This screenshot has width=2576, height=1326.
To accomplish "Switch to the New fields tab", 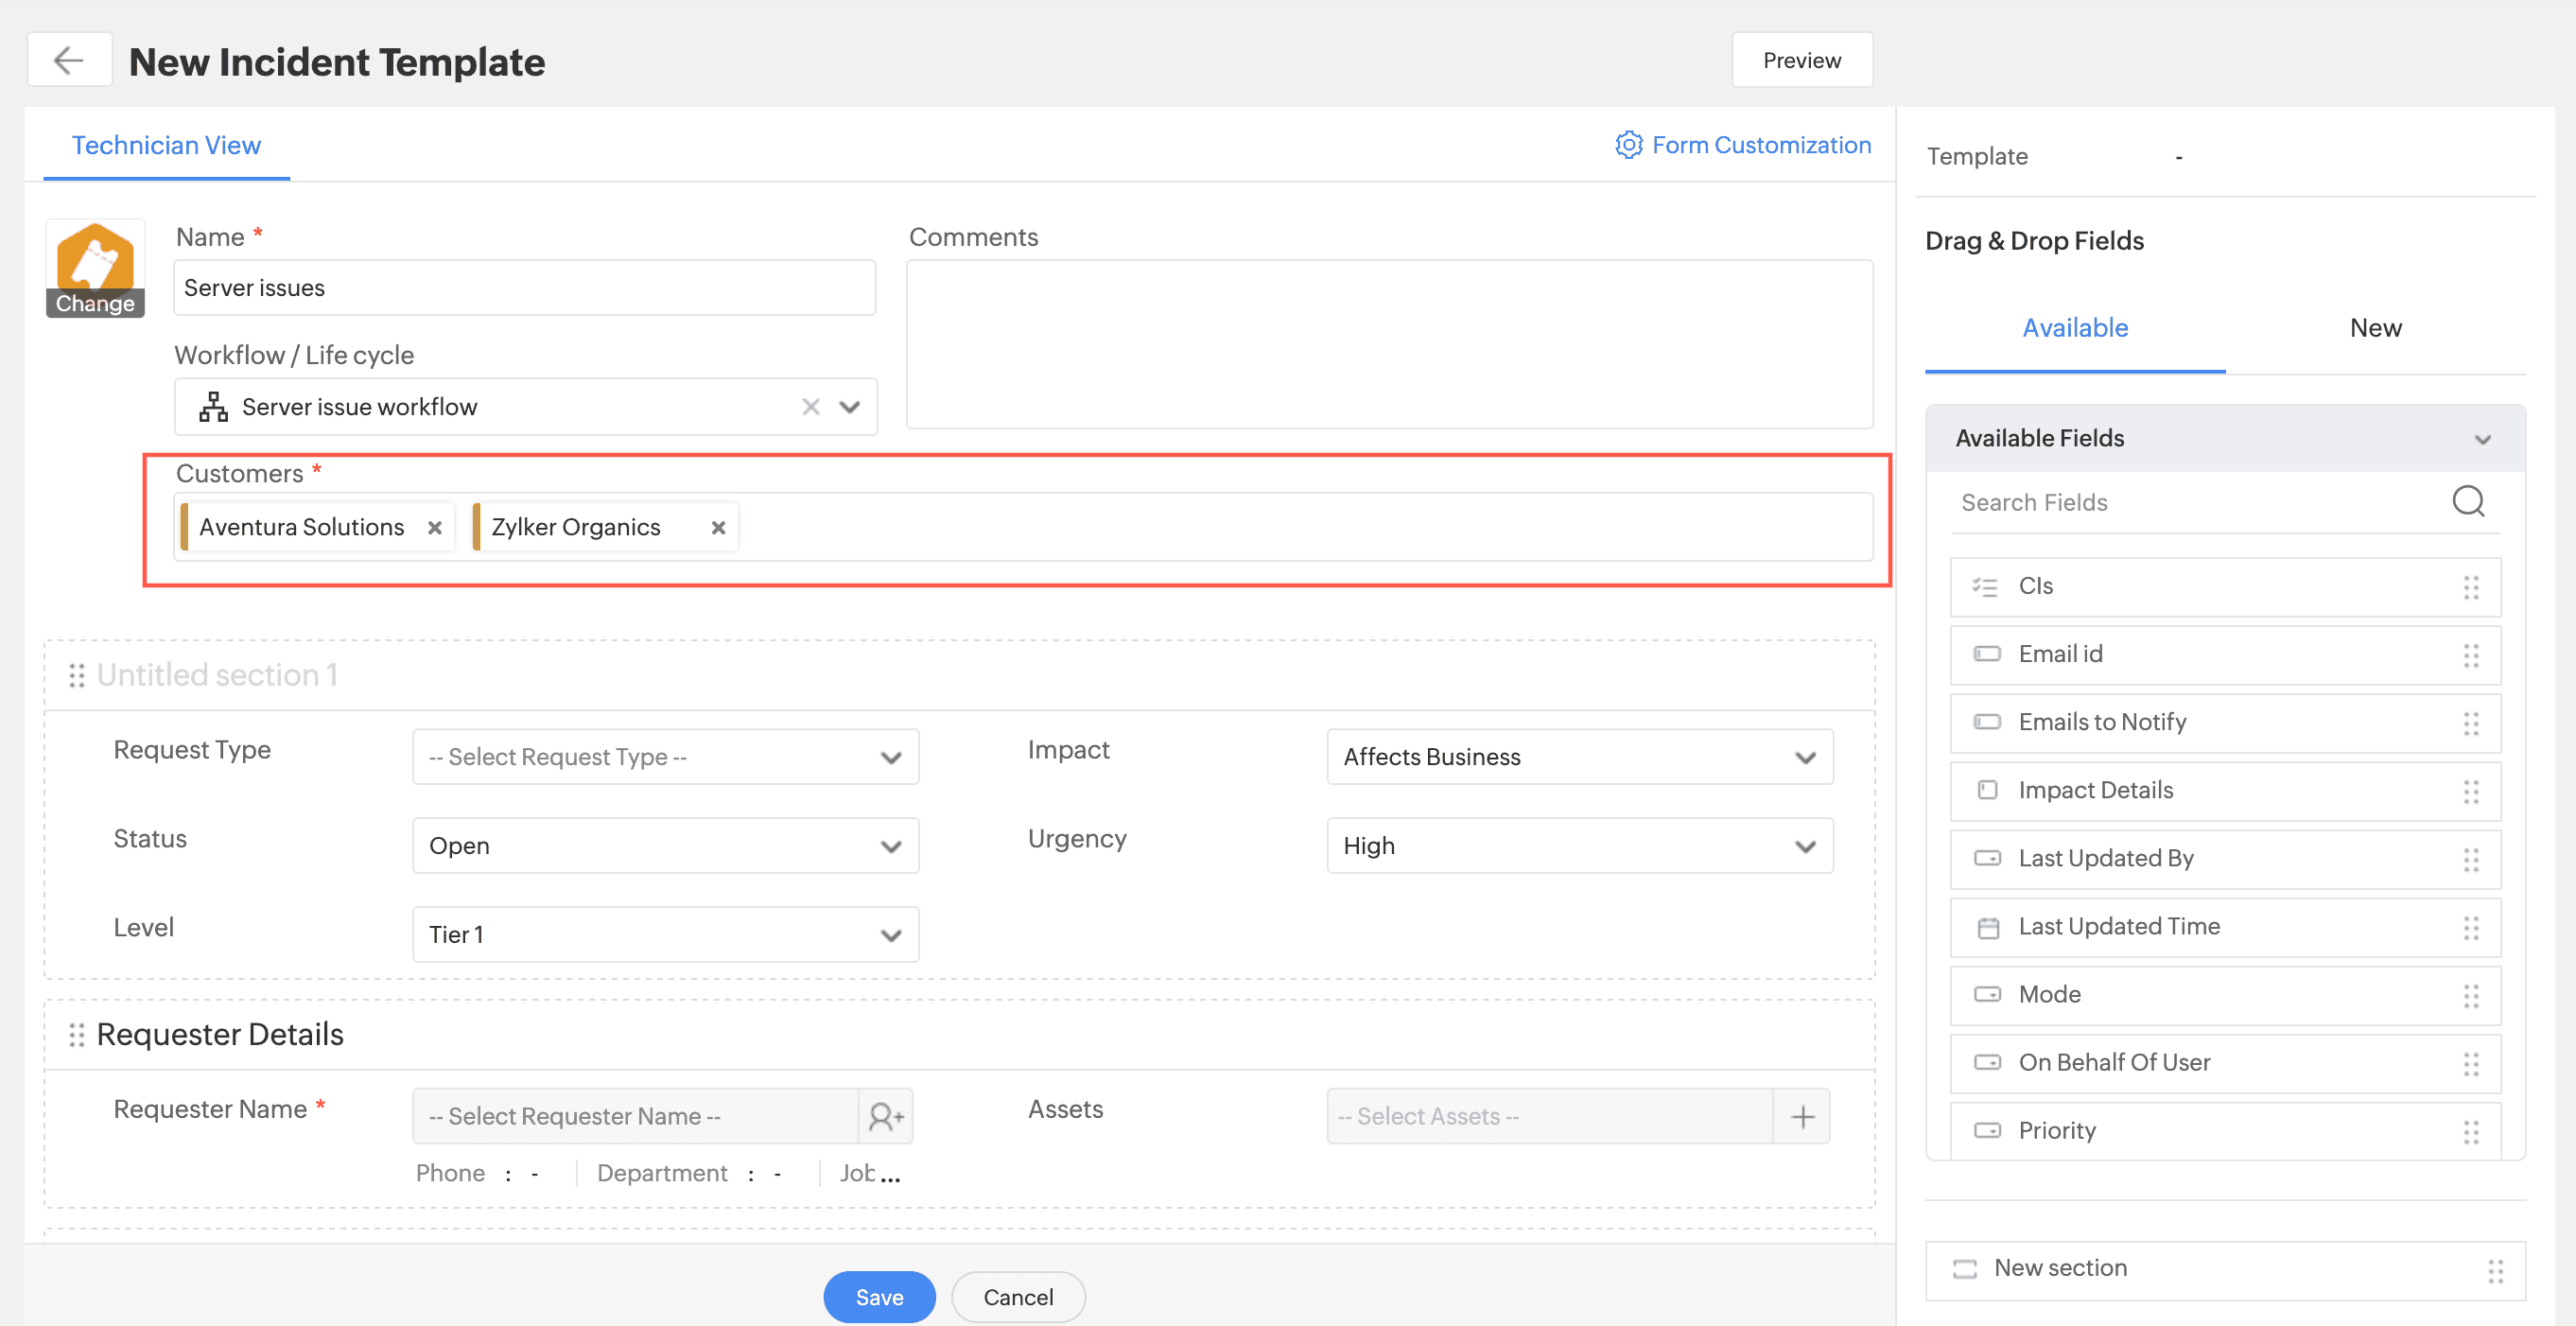I will pos(2374,328).
